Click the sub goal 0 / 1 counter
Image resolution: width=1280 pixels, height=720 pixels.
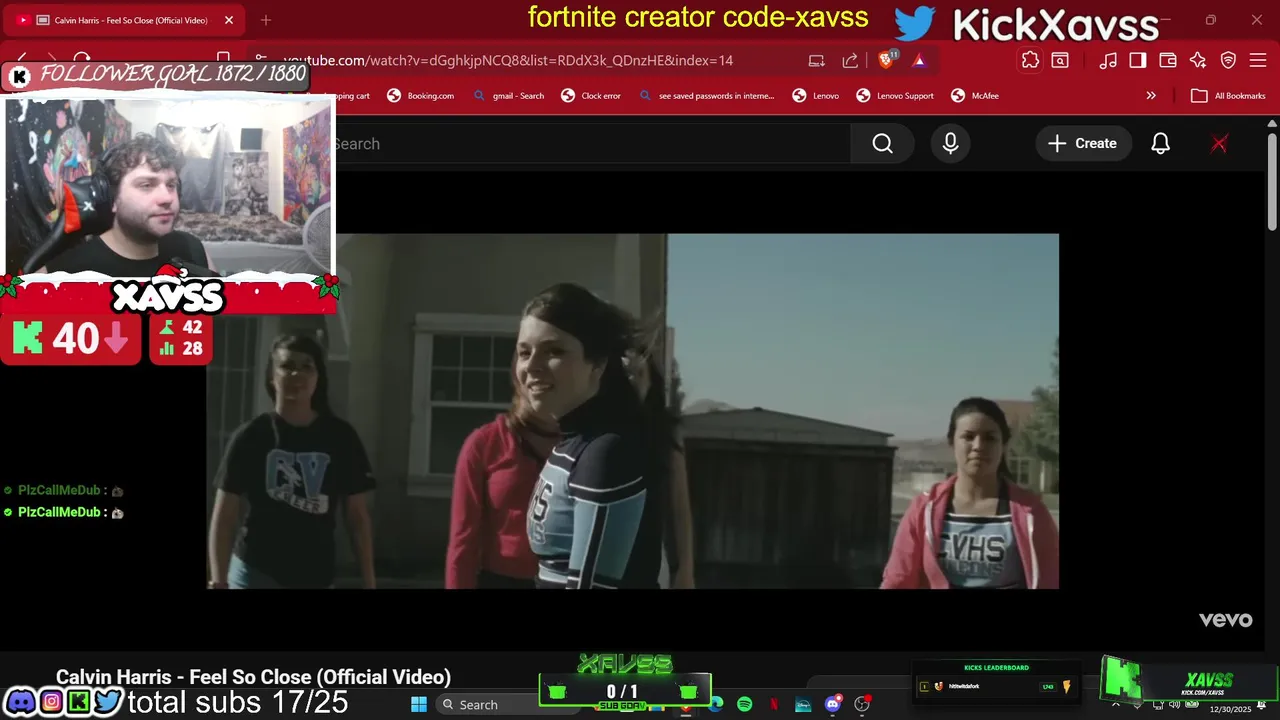click(622, 692)
